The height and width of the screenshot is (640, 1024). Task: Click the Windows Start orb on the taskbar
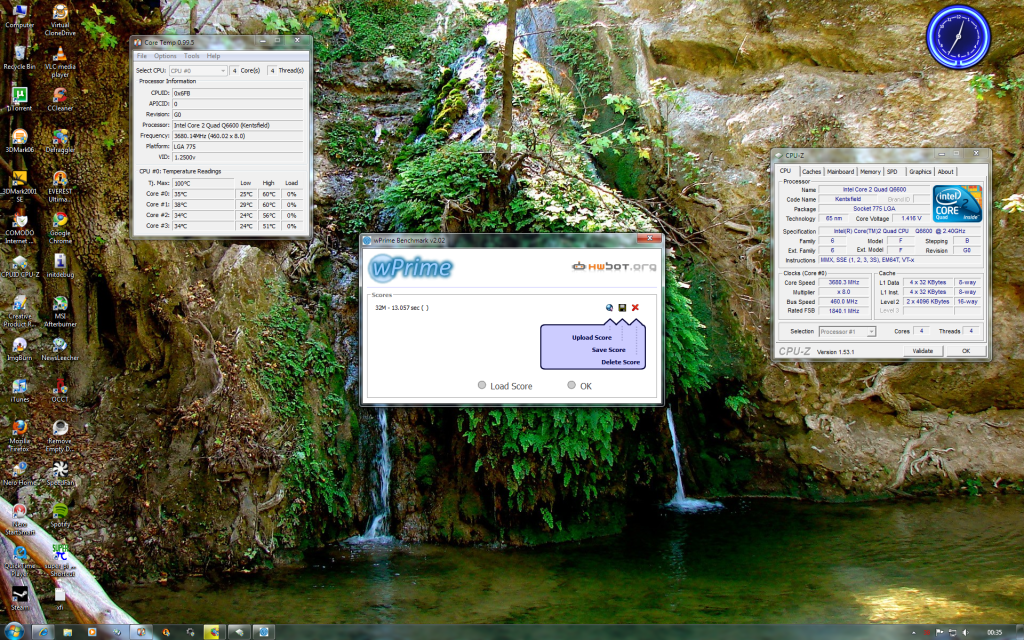click(15, 632)
